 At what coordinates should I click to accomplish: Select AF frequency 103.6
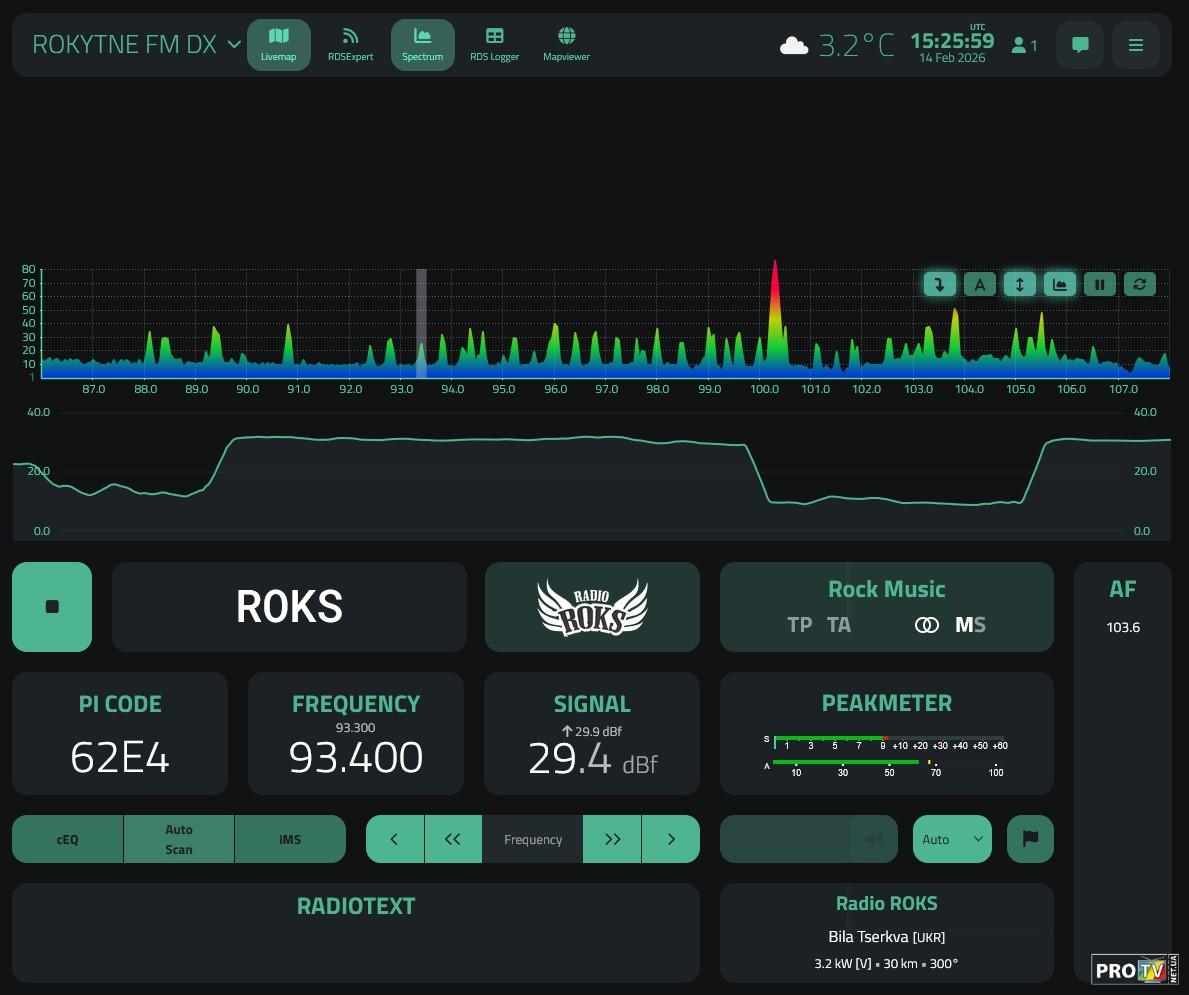[1123, 628]
